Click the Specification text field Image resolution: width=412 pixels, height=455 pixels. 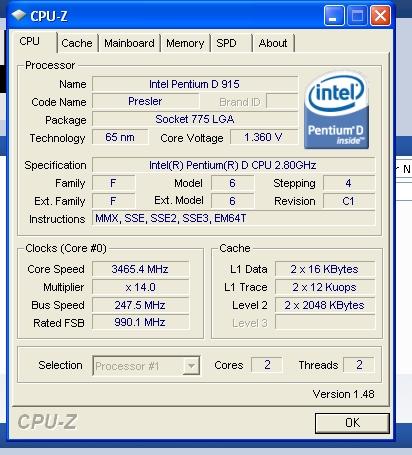pyautogui.click(x=233, y=165)
